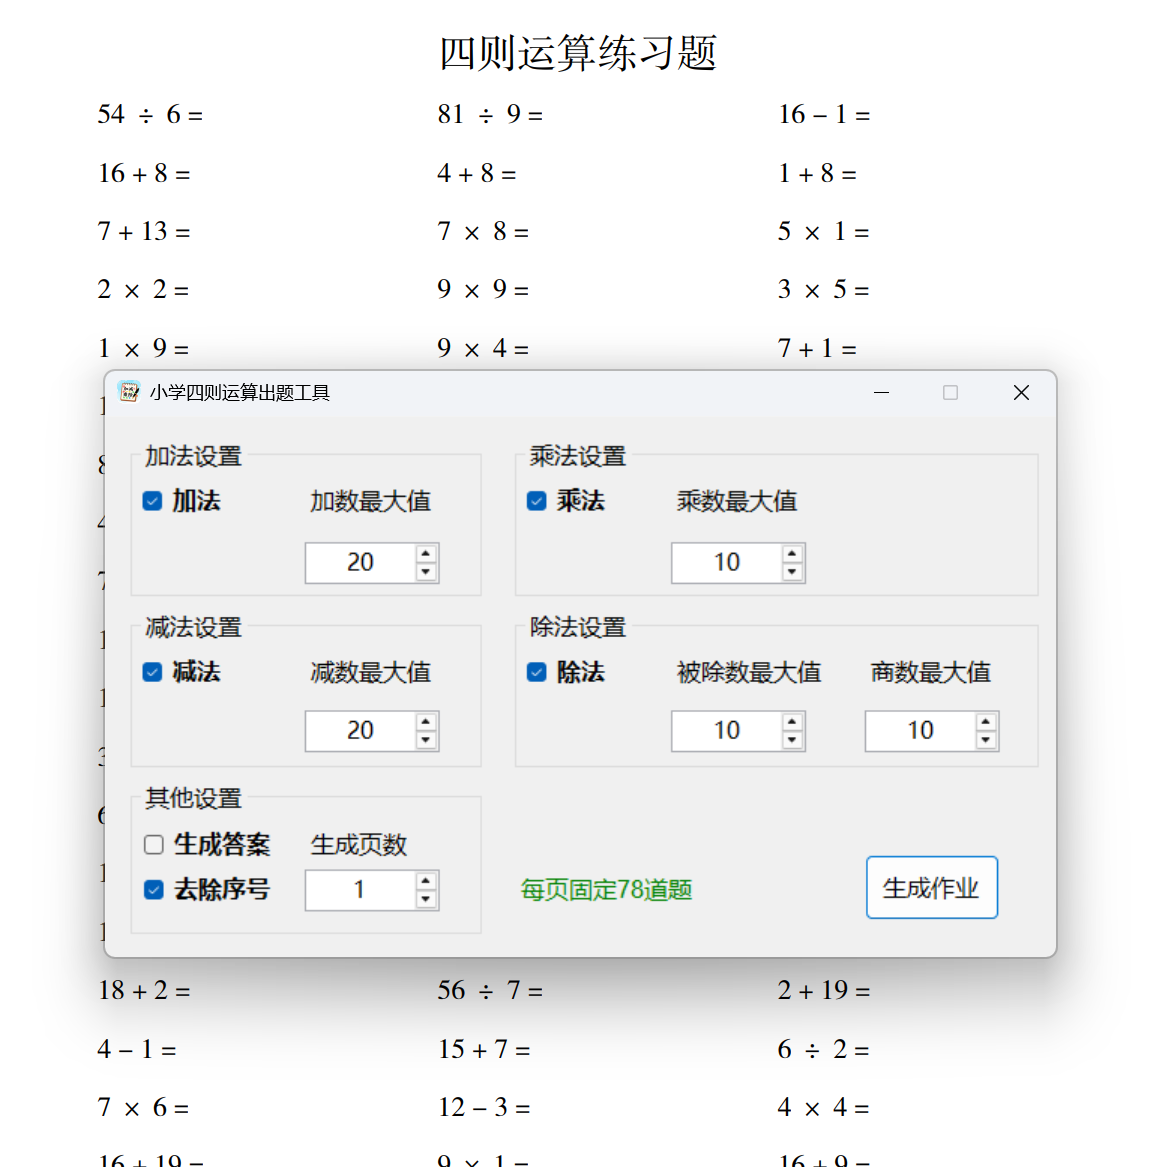1158x1167 pixels.
Task: Click the problem 81 ÷ 9 =
Action: tap(490, 114)
